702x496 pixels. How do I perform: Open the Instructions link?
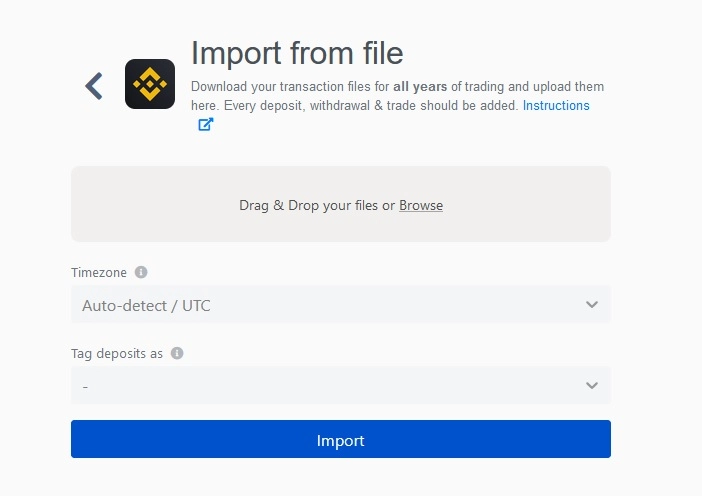coord(556,106)
